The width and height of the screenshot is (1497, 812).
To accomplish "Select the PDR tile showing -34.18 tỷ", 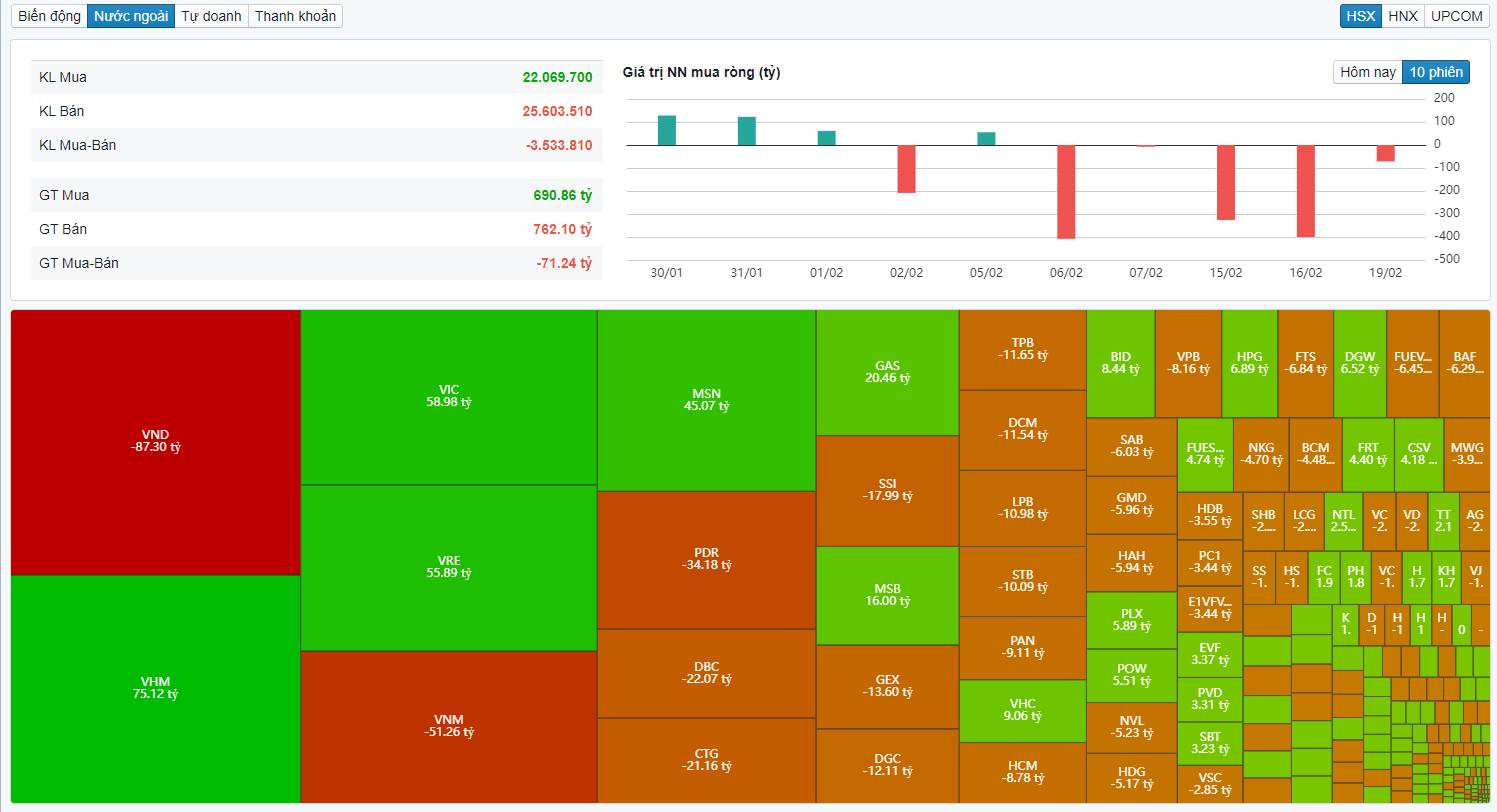I will [x=707, y=560].
